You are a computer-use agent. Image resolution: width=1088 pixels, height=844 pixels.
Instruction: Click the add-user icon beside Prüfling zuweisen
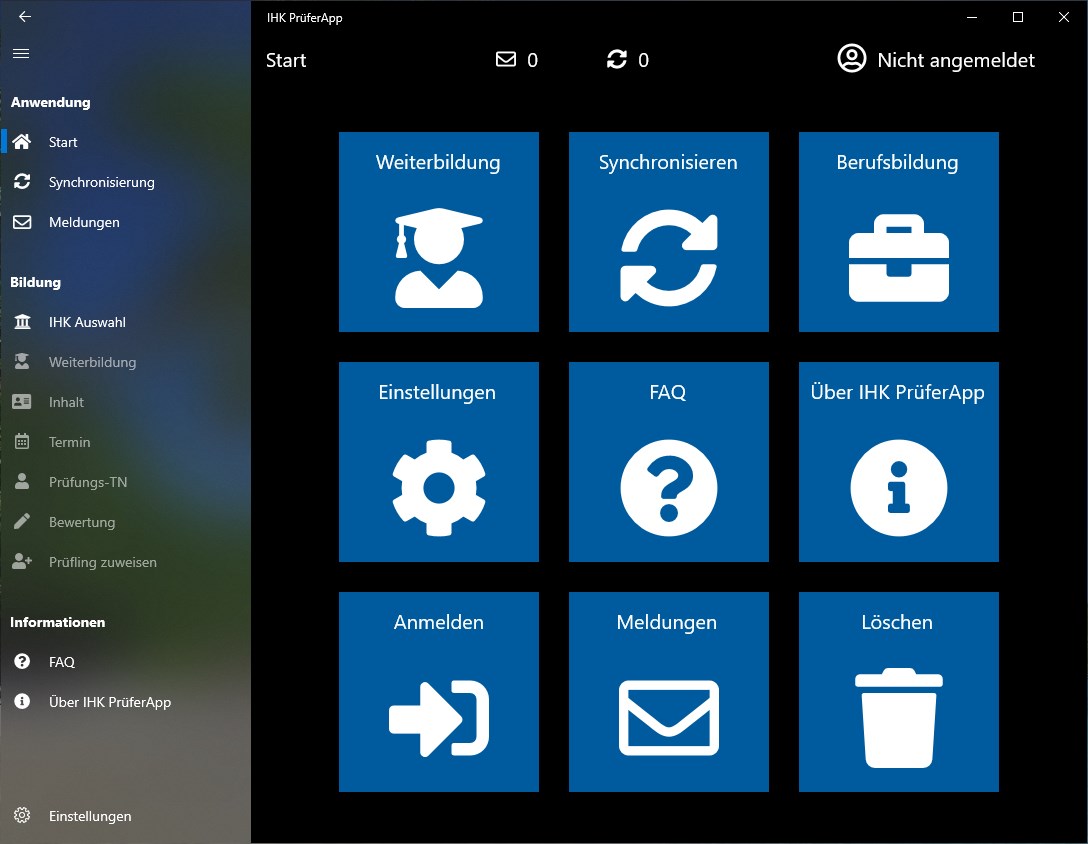pyautogui.click(x=22, y=562)
